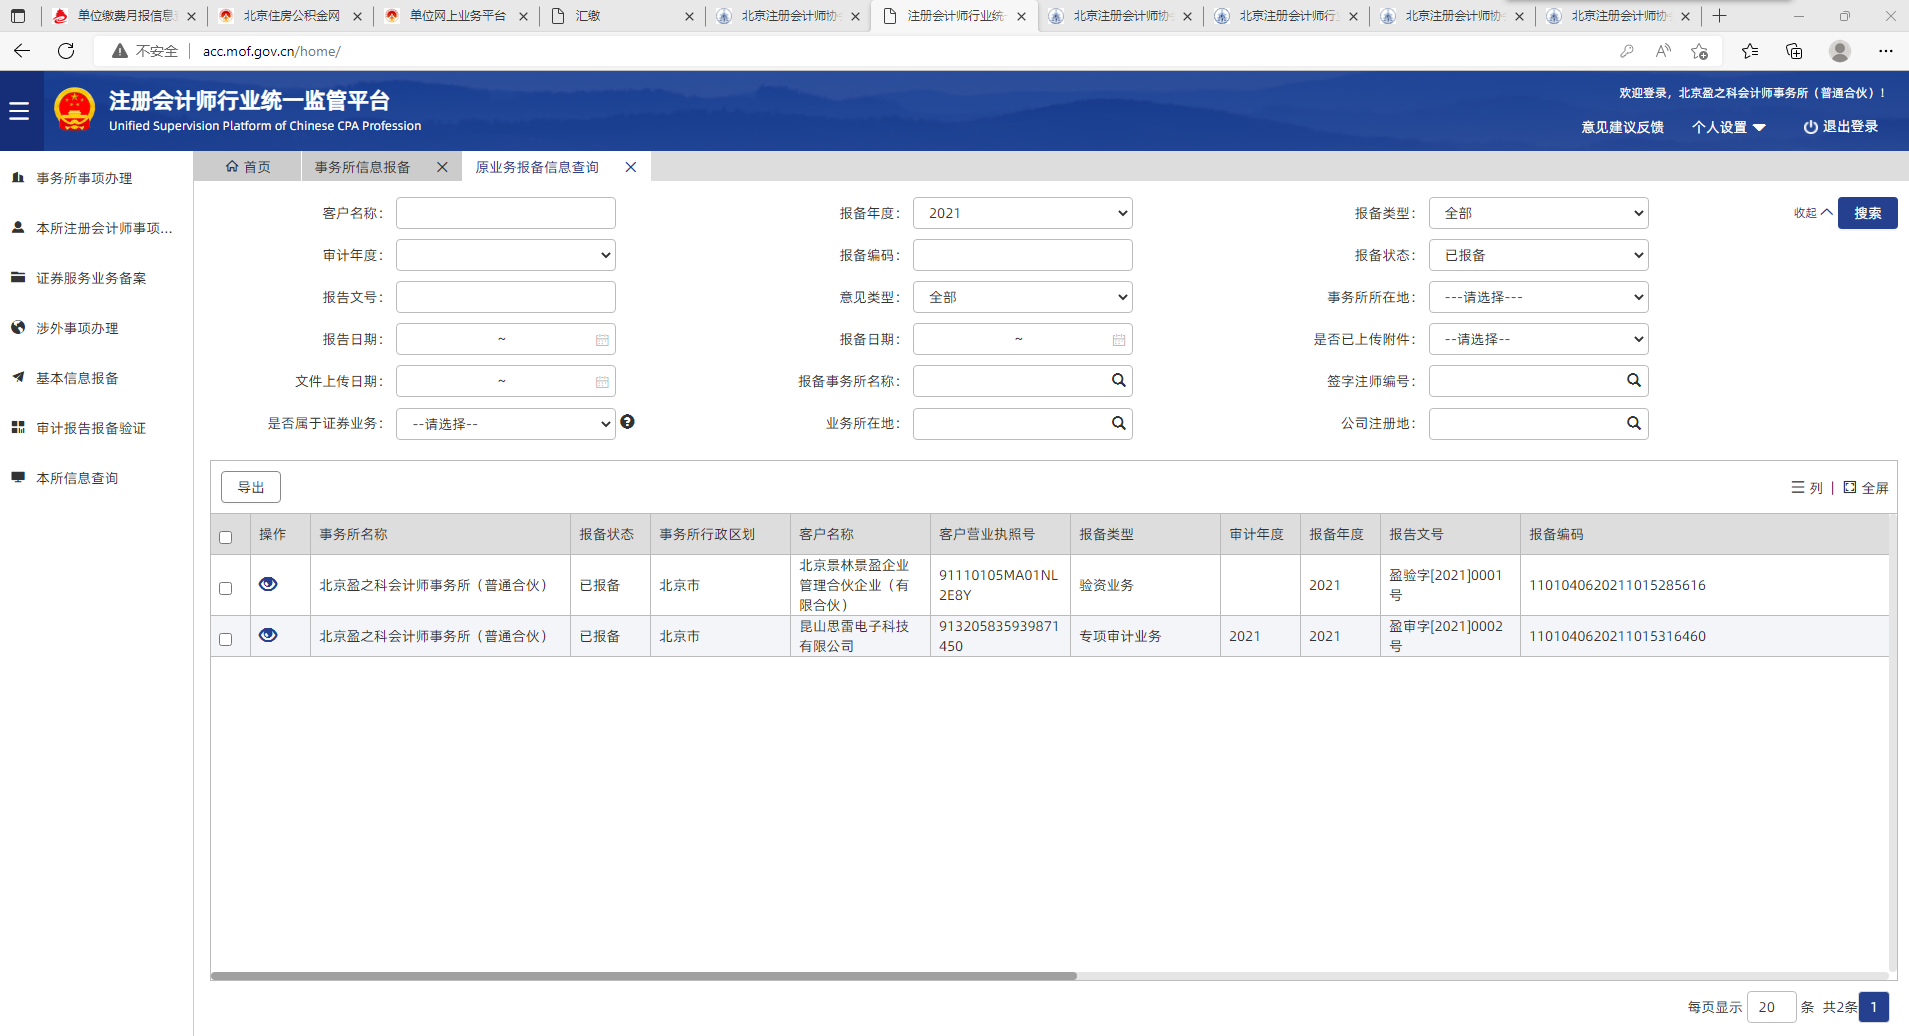This screenshot has width=1909, height=1036.
Task: Click the help question mark icon
Action: [627, 422]
